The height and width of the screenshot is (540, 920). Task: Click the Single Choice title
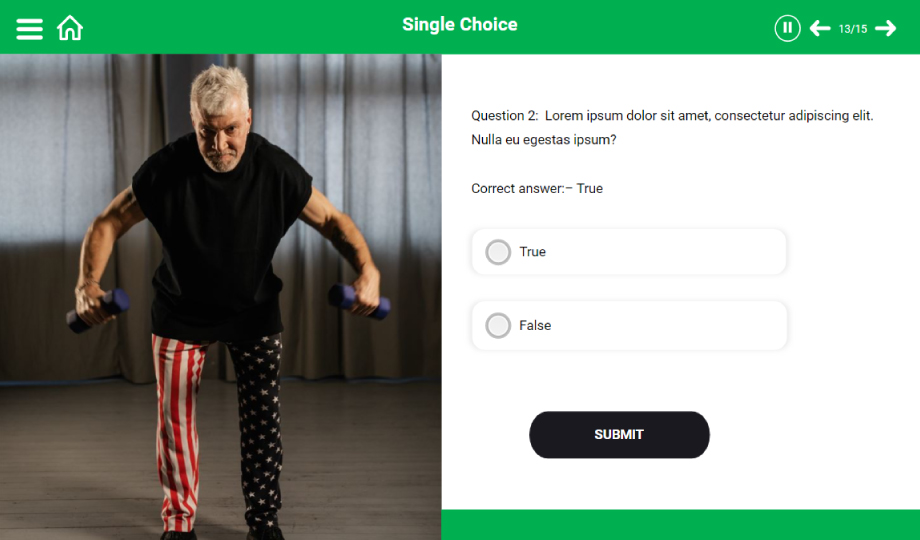coord(460,25)
